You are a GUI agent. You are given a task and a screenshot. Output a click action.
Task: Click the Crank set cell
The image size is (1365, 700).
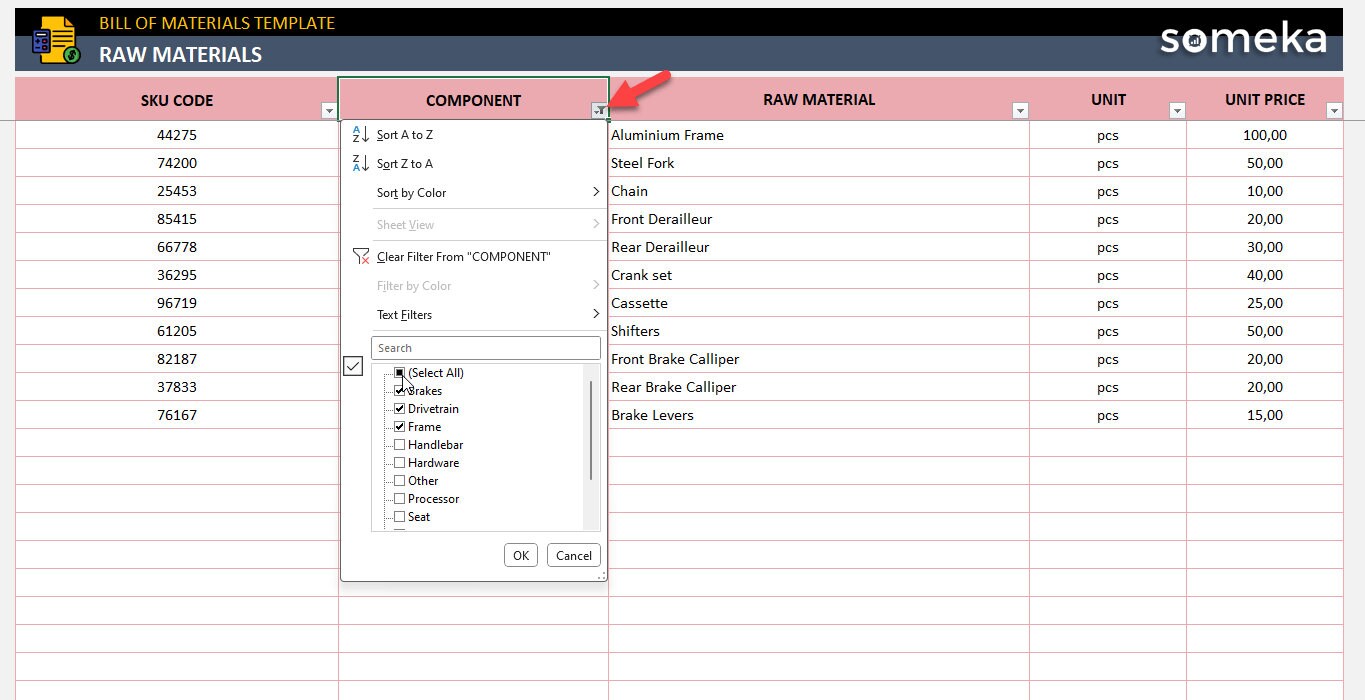[819, 275]
